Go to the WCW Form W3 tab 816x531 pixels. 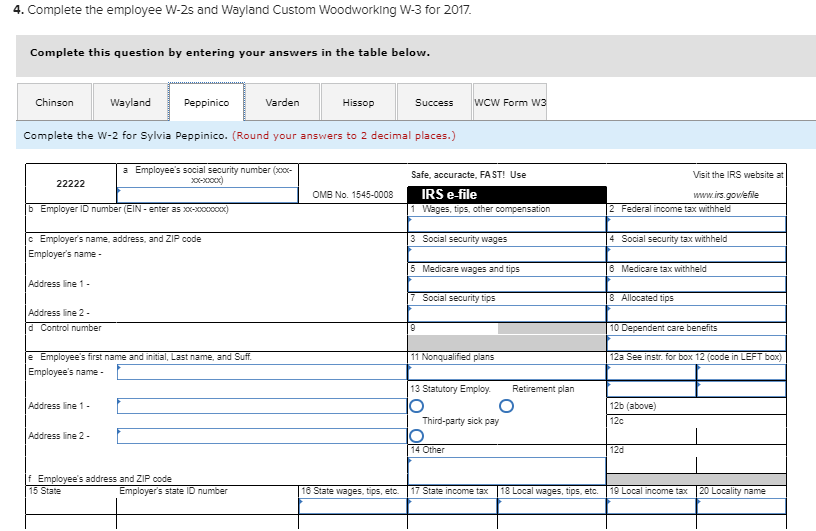coord(510,102)
